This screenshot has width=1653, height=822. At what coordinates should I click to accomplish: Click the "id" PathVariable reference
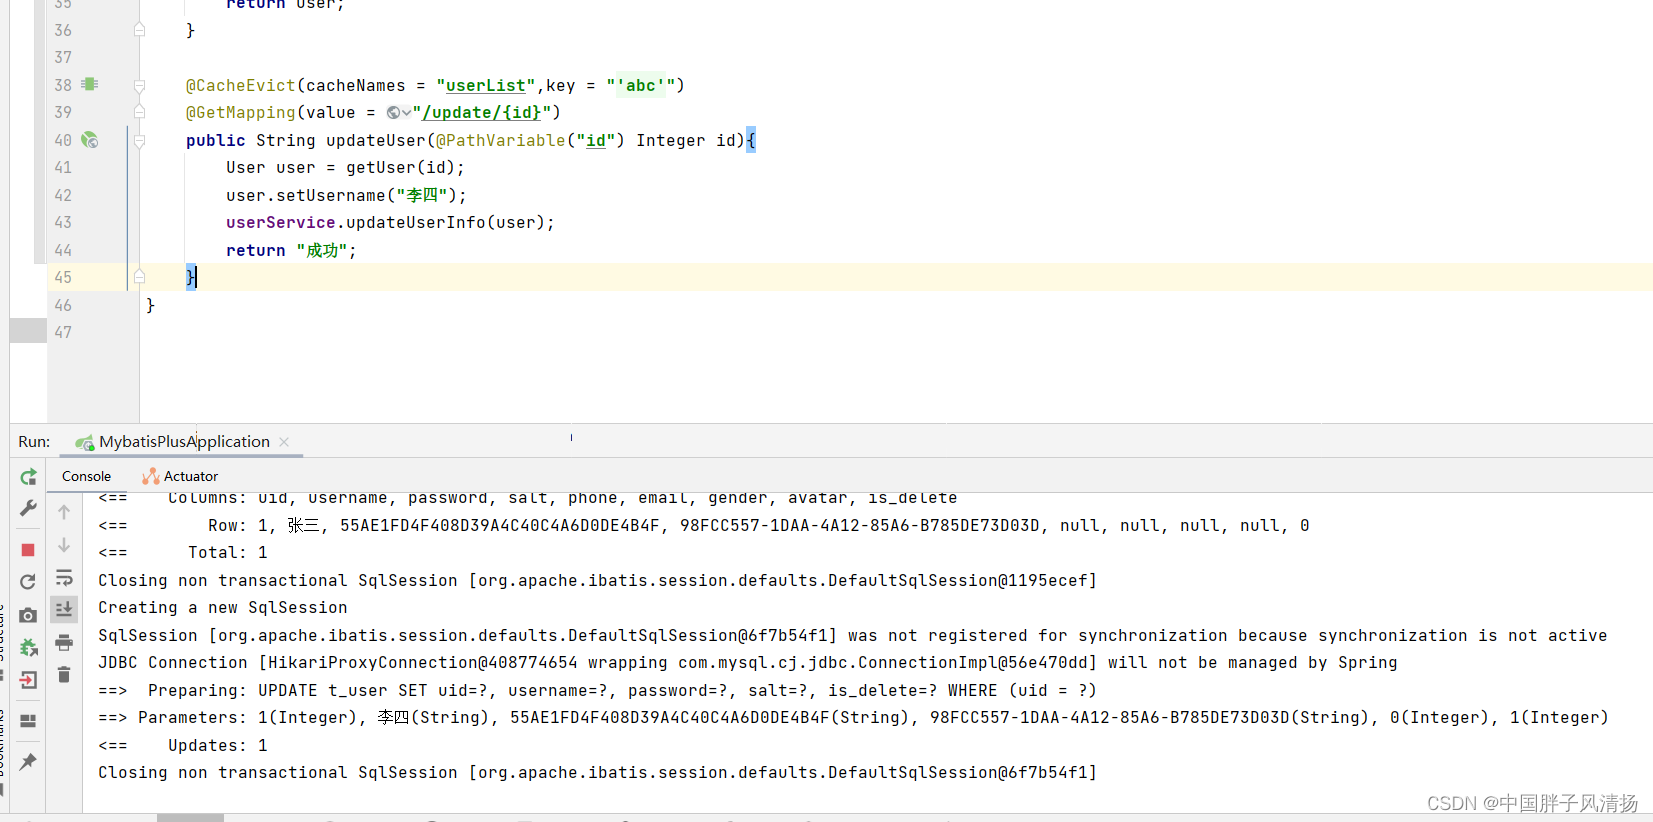(x=596, y=141)
